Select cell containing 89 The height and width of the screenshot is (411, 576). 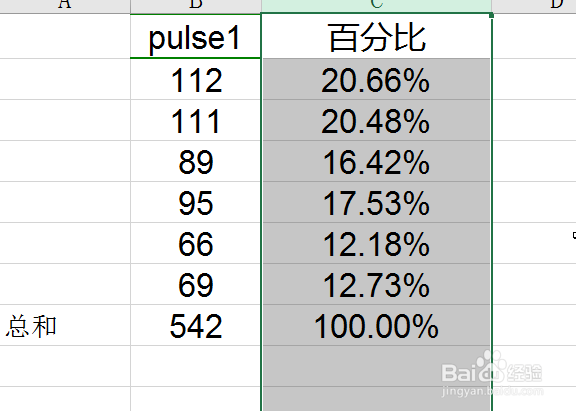pyautogui.click(x=195, y=161)
